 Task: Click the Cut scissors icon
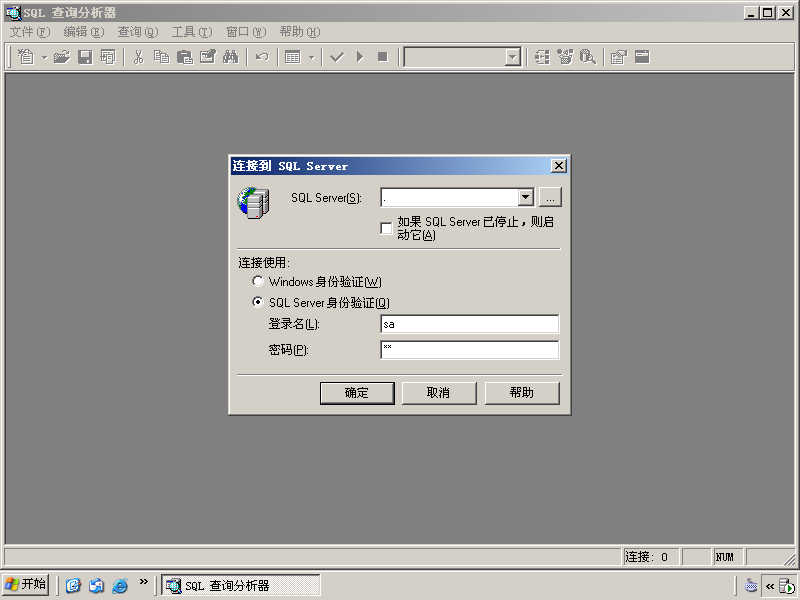coord(138,57)
